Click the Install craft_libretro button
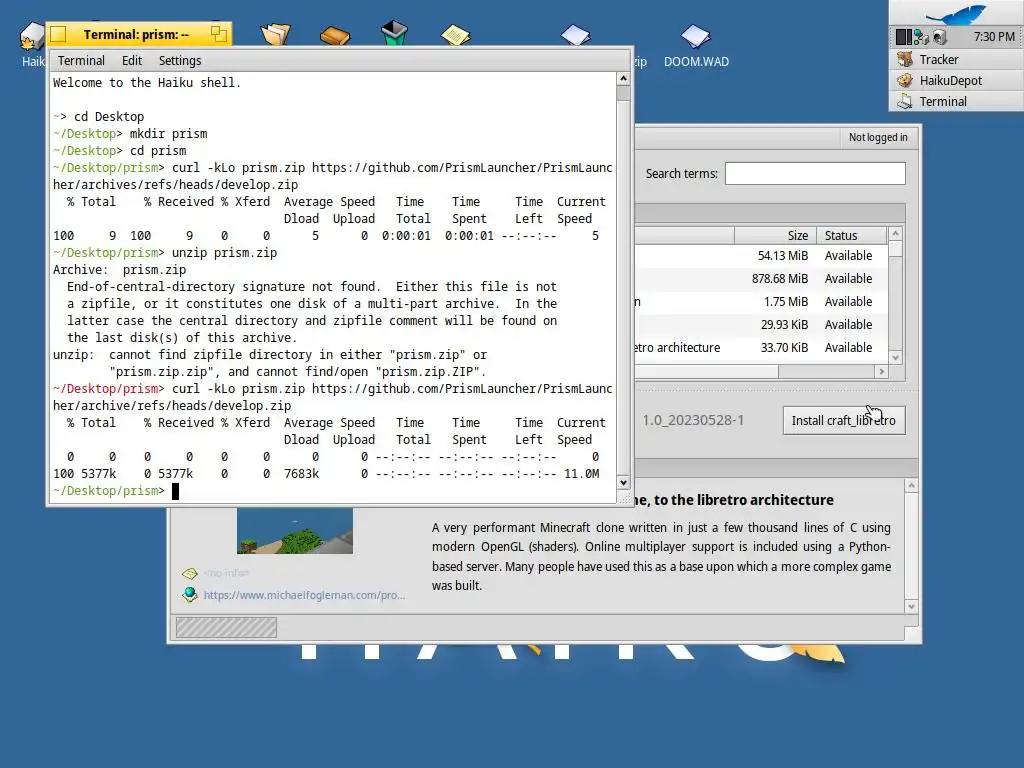Screen dimensions: 1024x768 pos(844,421)
